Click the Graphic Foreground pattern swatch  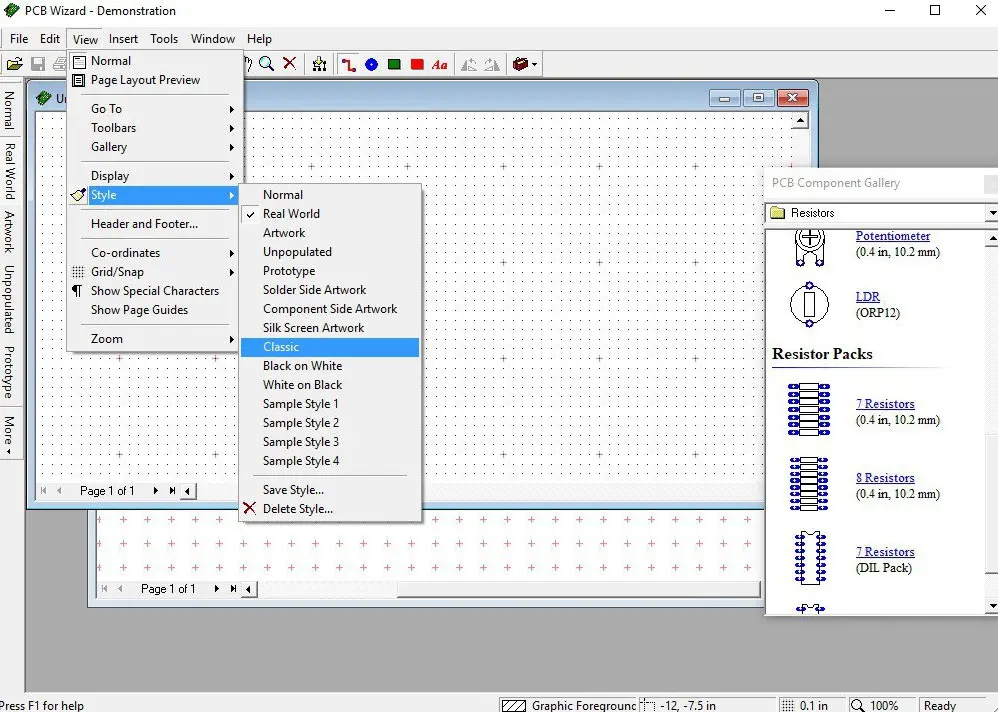(513, 705)
